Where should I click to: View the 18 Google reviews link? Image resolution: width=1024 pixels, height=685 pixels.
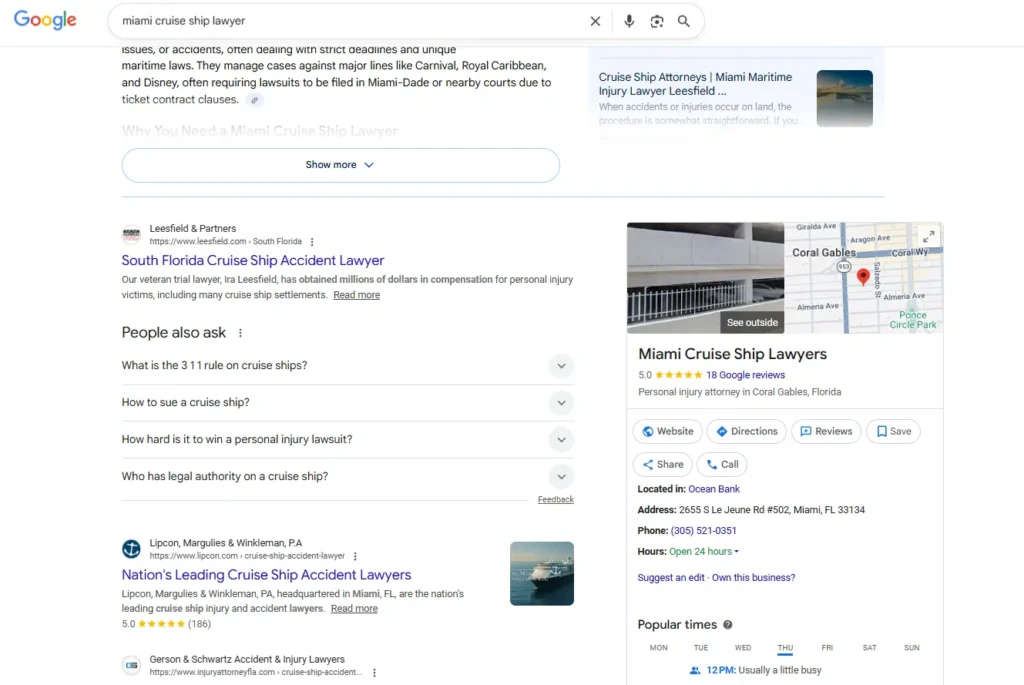click(745, 375)
